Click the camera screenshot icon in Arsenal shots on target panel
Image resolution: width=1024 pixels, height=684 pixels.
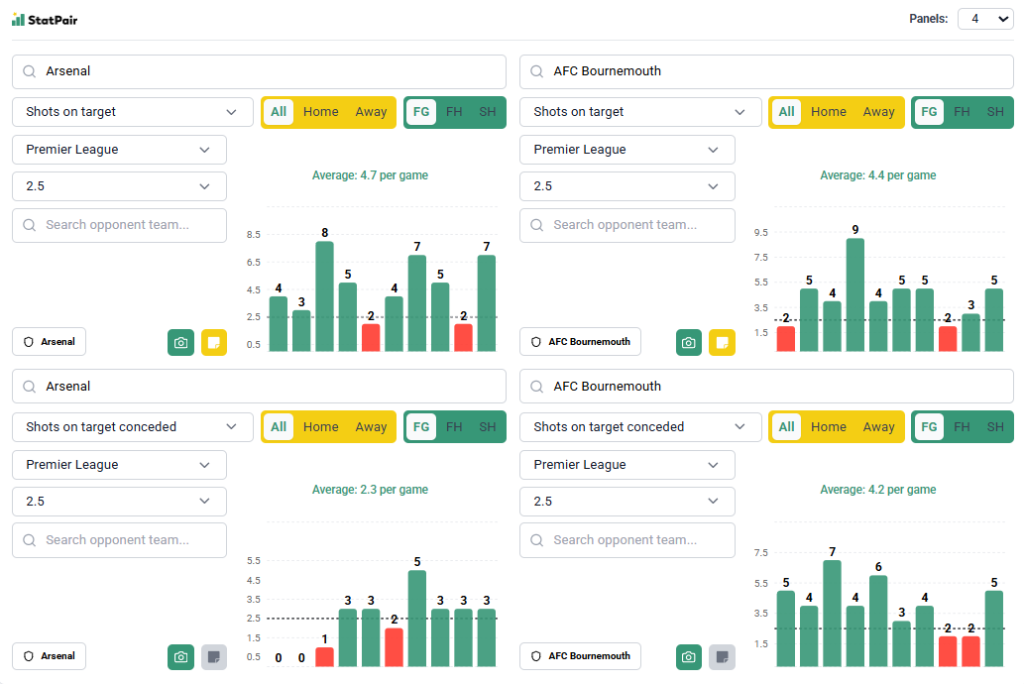(180, 342)
